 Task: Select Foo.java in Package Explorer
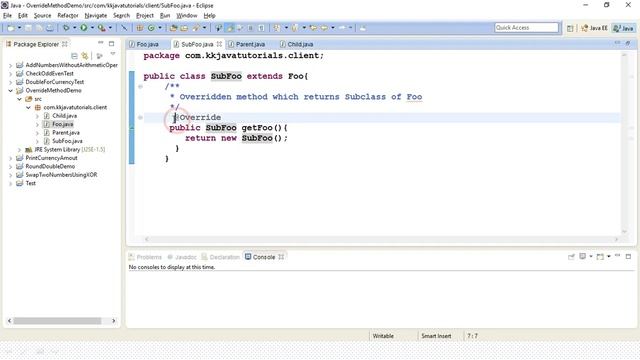click(x=62, y=124)
